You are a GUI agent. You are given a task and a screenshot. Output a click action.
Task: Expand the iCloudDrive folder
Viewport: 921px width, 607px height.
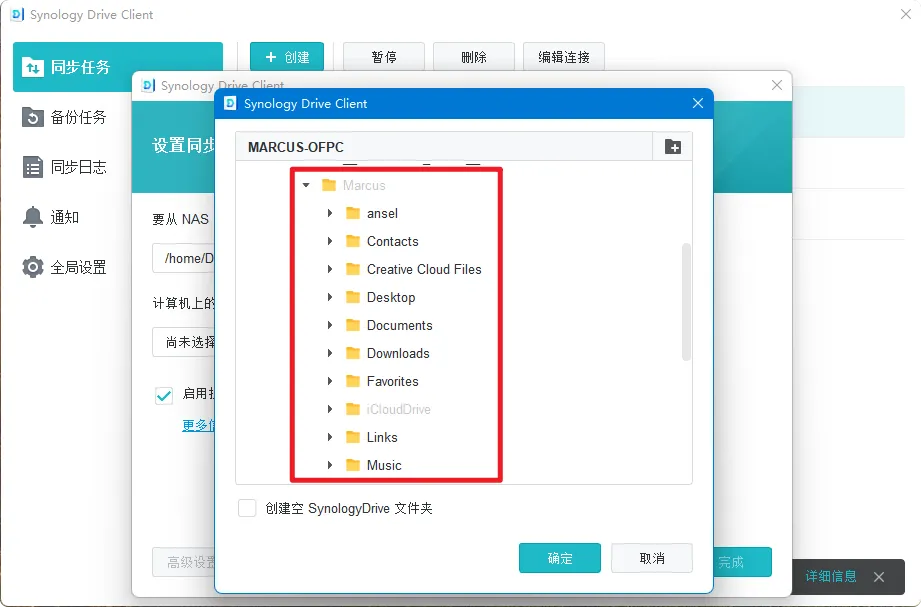[x=330, y=409]
